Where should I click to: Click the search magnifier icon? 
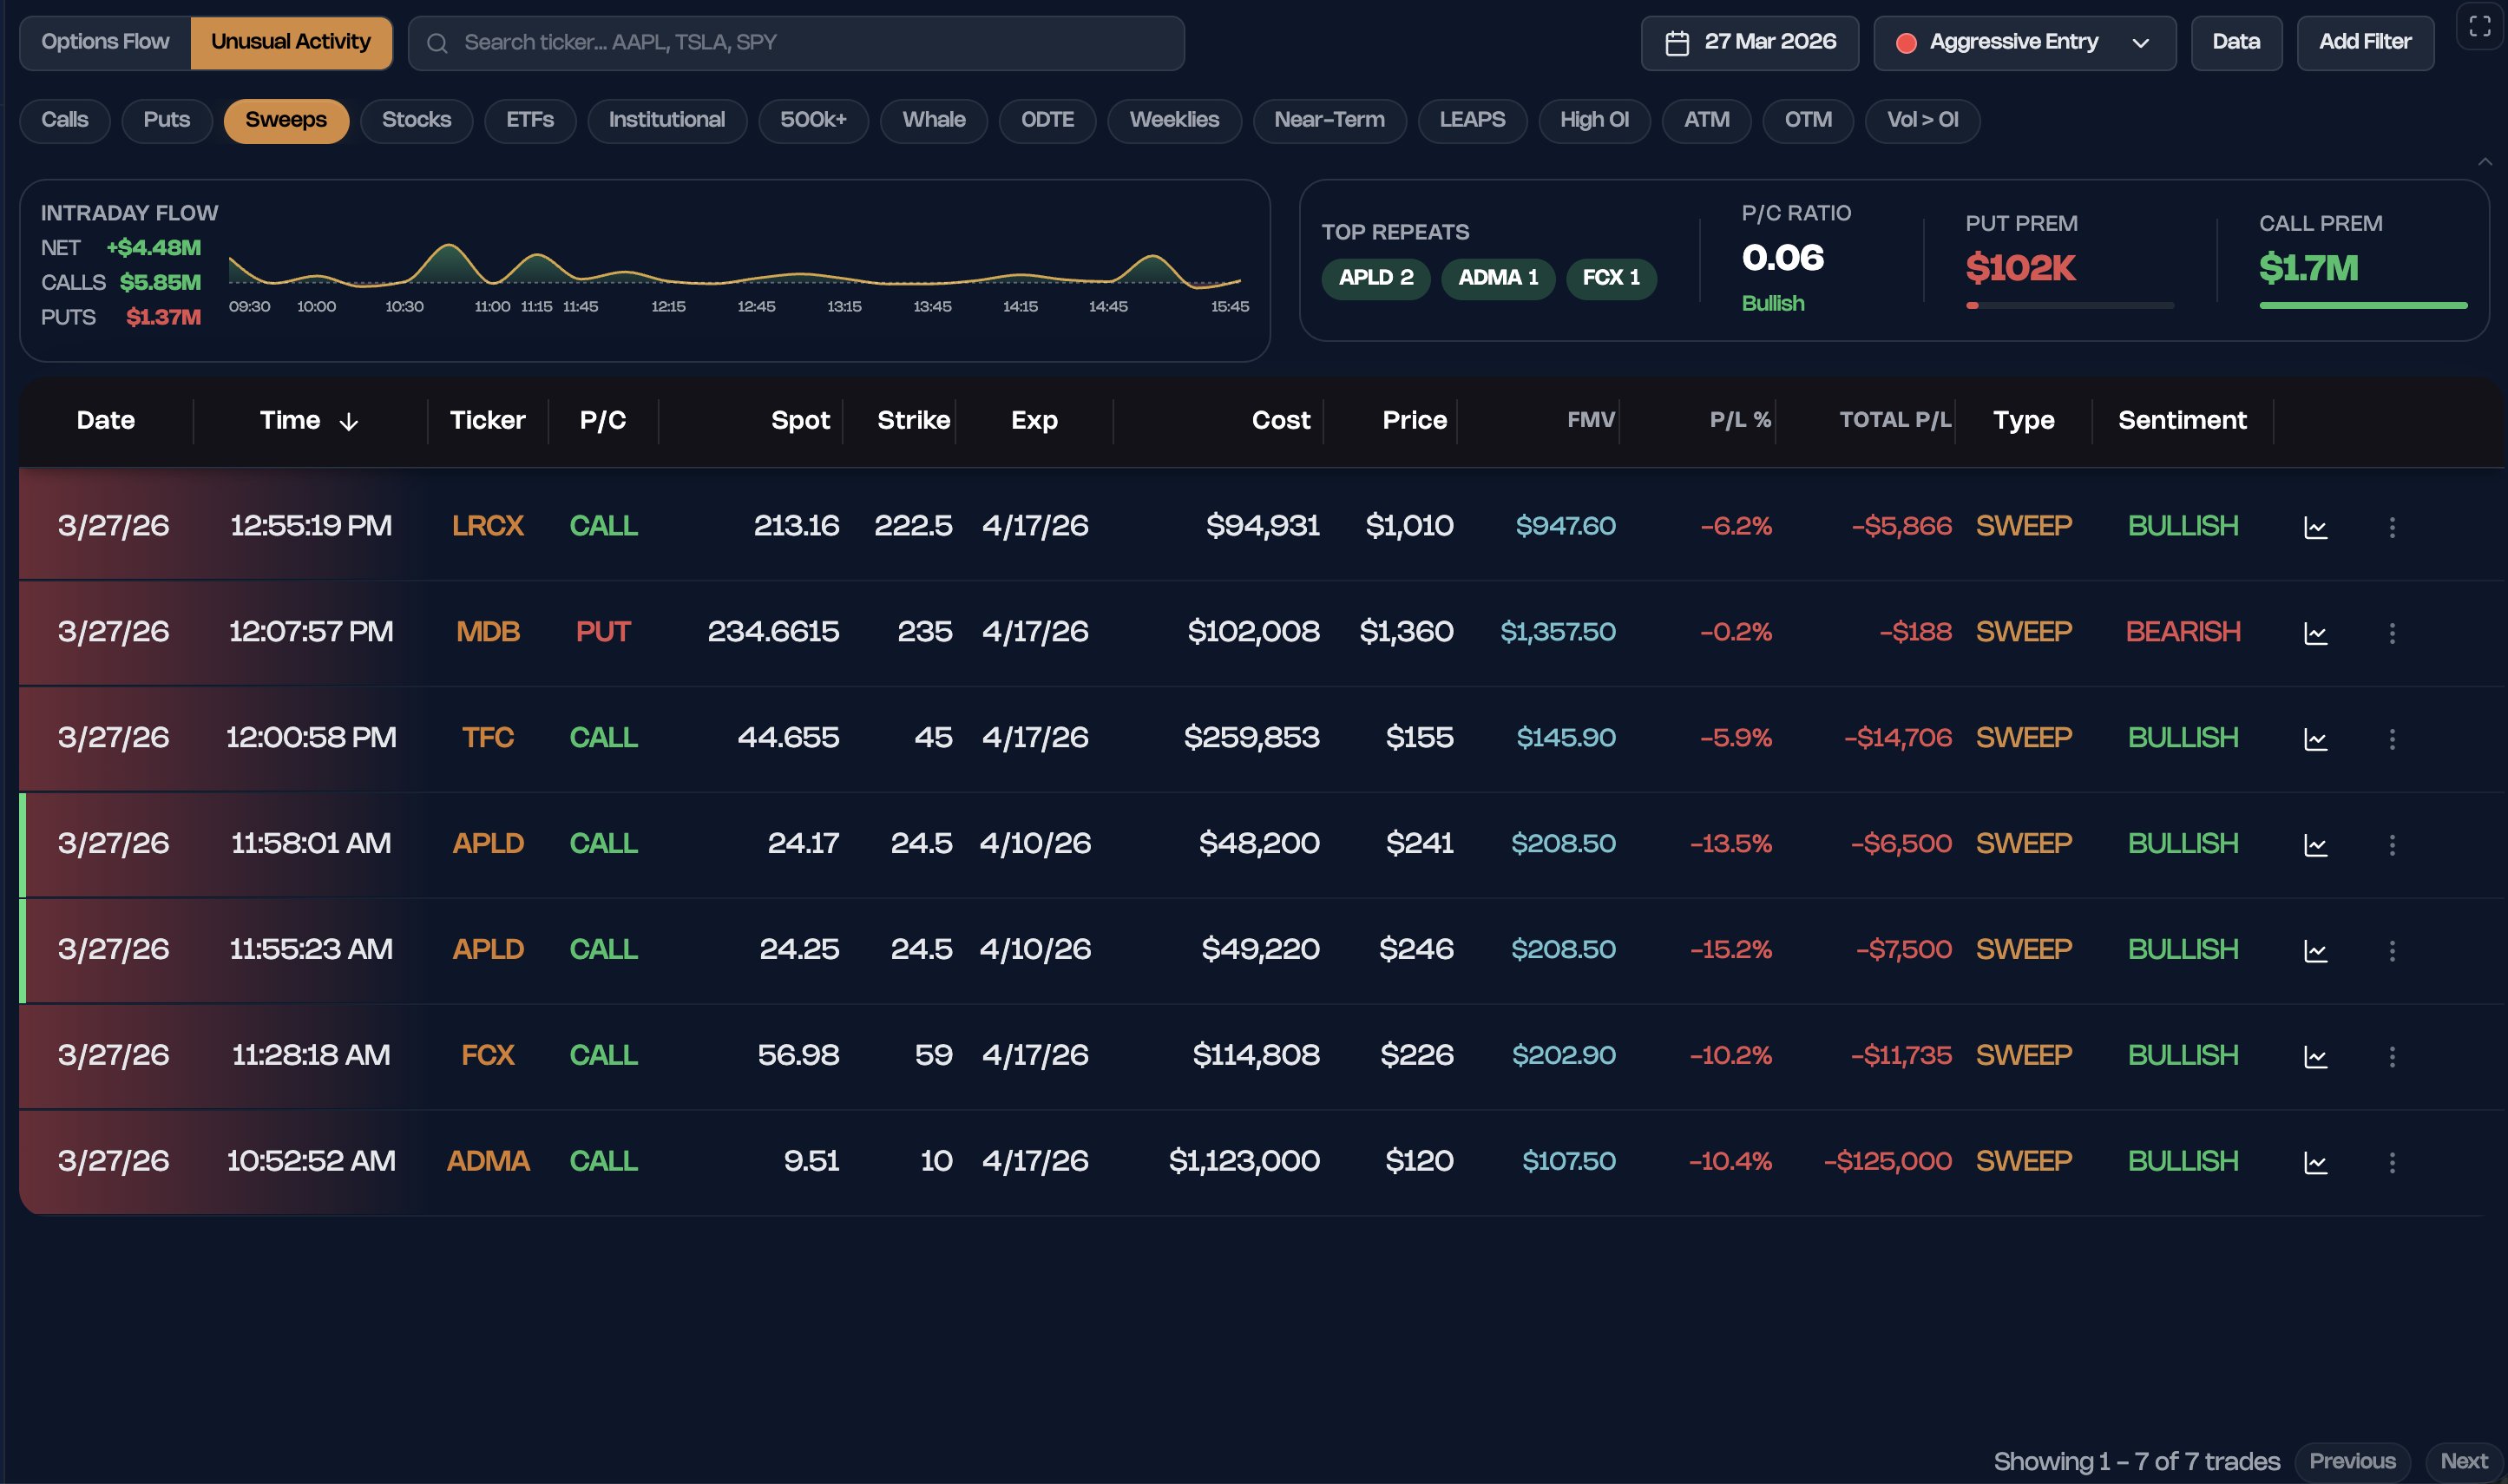coord(437,43)
